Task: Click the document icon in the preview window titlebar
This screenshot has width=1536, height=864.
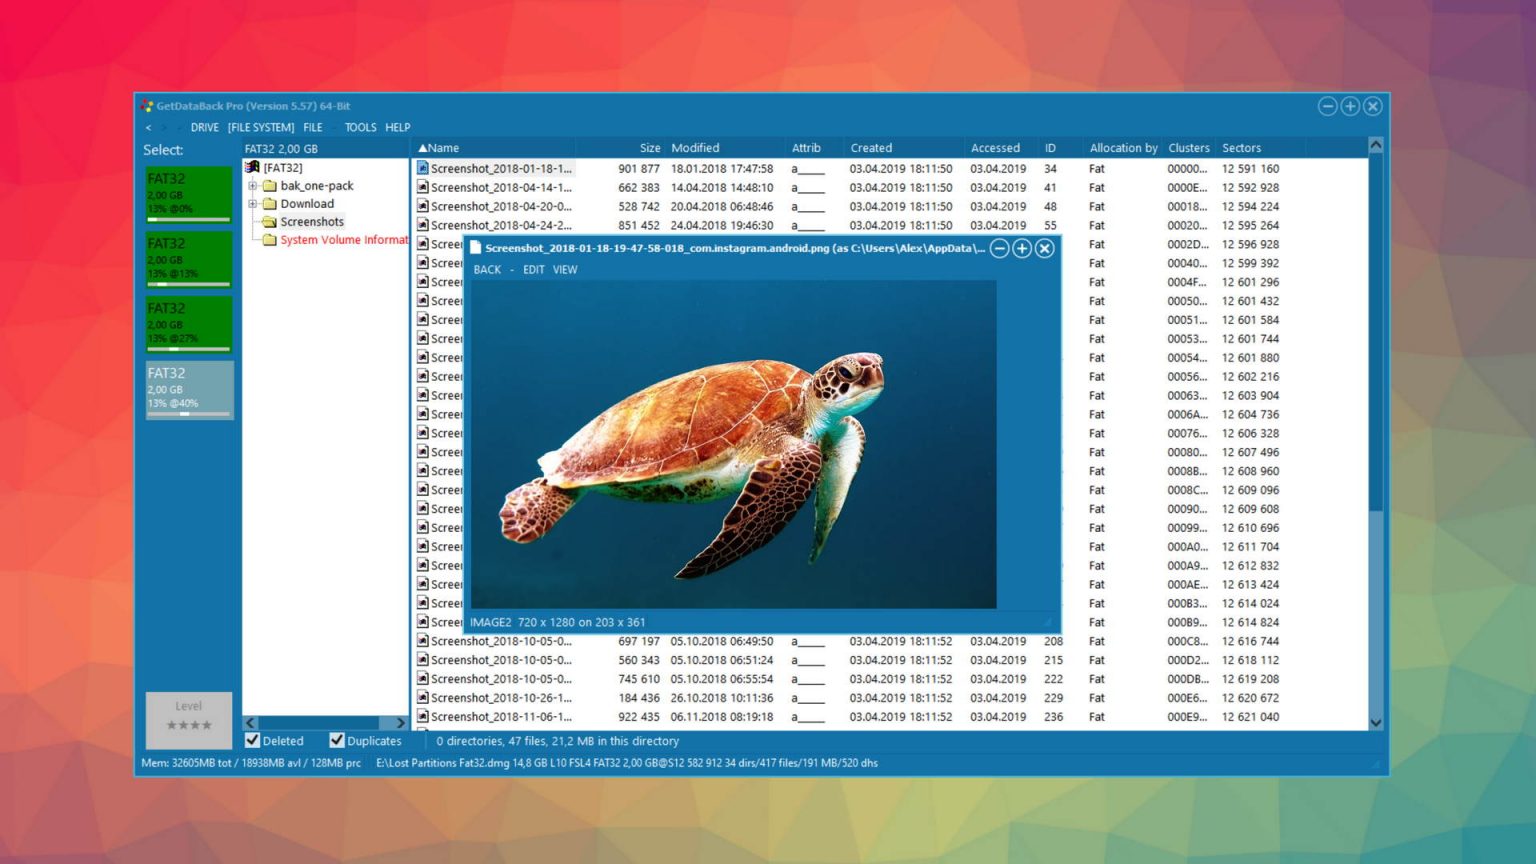Action: click(477, 248)
